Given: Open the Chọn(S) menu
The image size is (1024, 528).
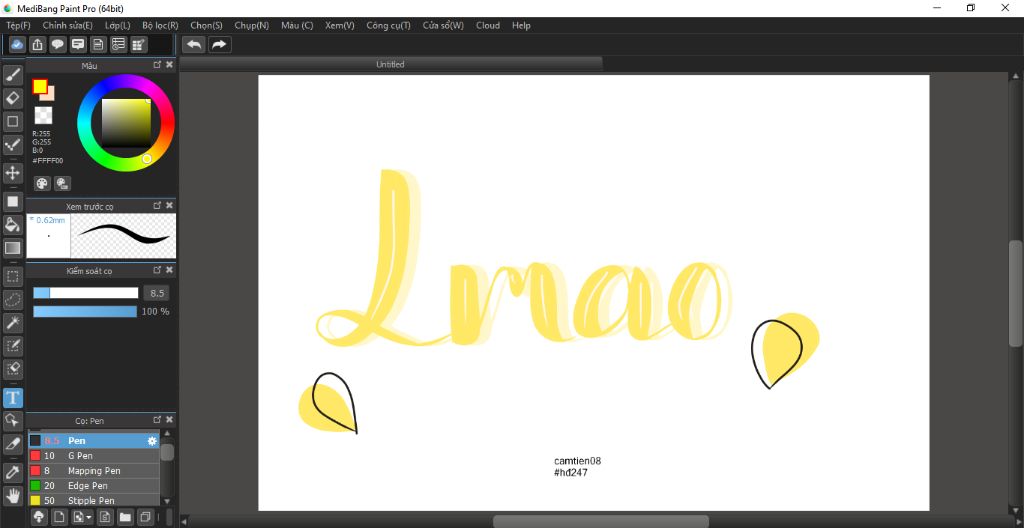Looking at the screenshot, I should coord(206,25).
